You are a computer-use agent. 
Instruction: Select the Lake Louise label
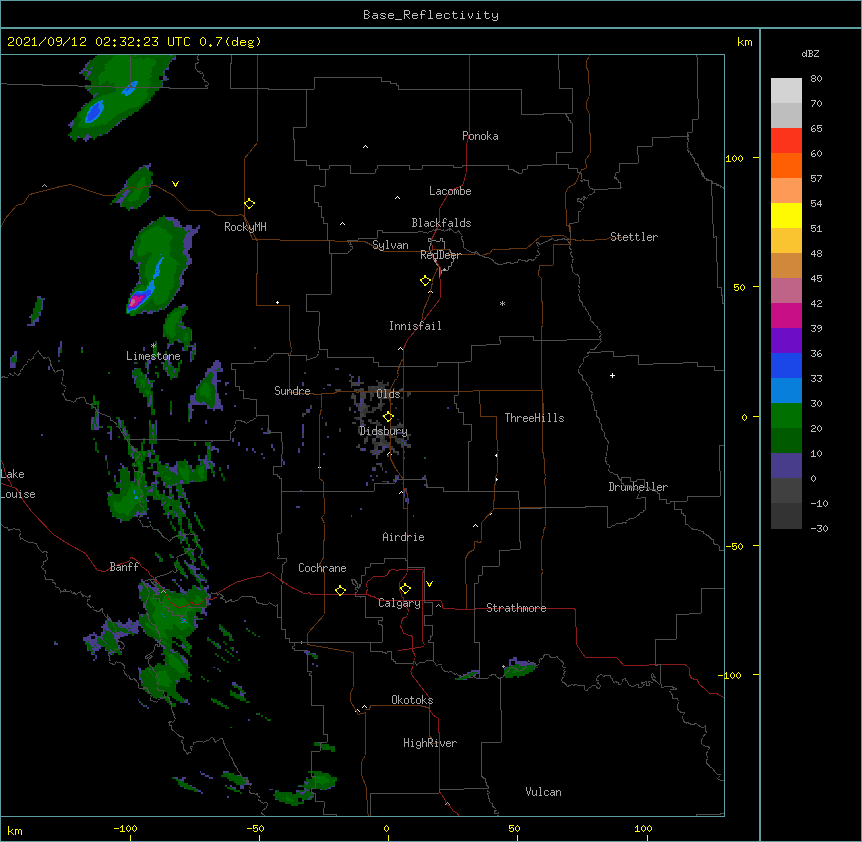[x=18, y=484]
